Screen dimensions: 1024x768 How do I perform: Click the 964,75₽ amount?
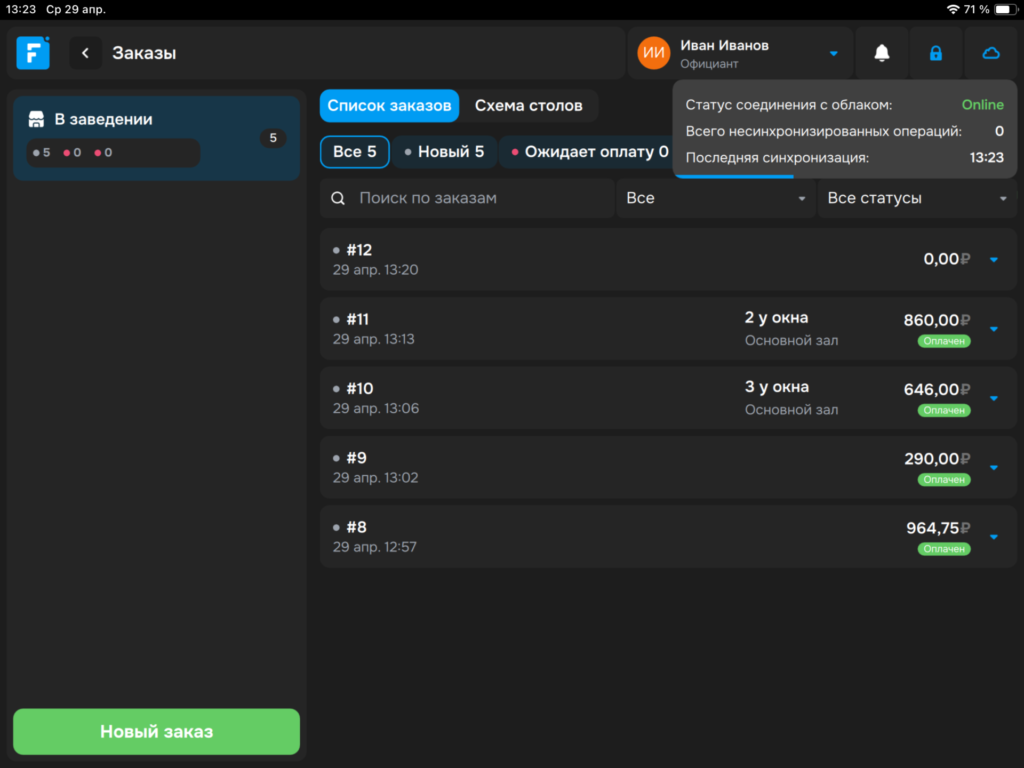938,528
